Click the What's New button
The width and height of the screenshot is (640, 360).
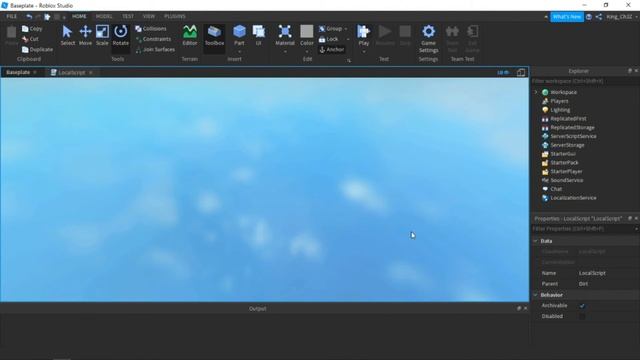tap(567, 17)
